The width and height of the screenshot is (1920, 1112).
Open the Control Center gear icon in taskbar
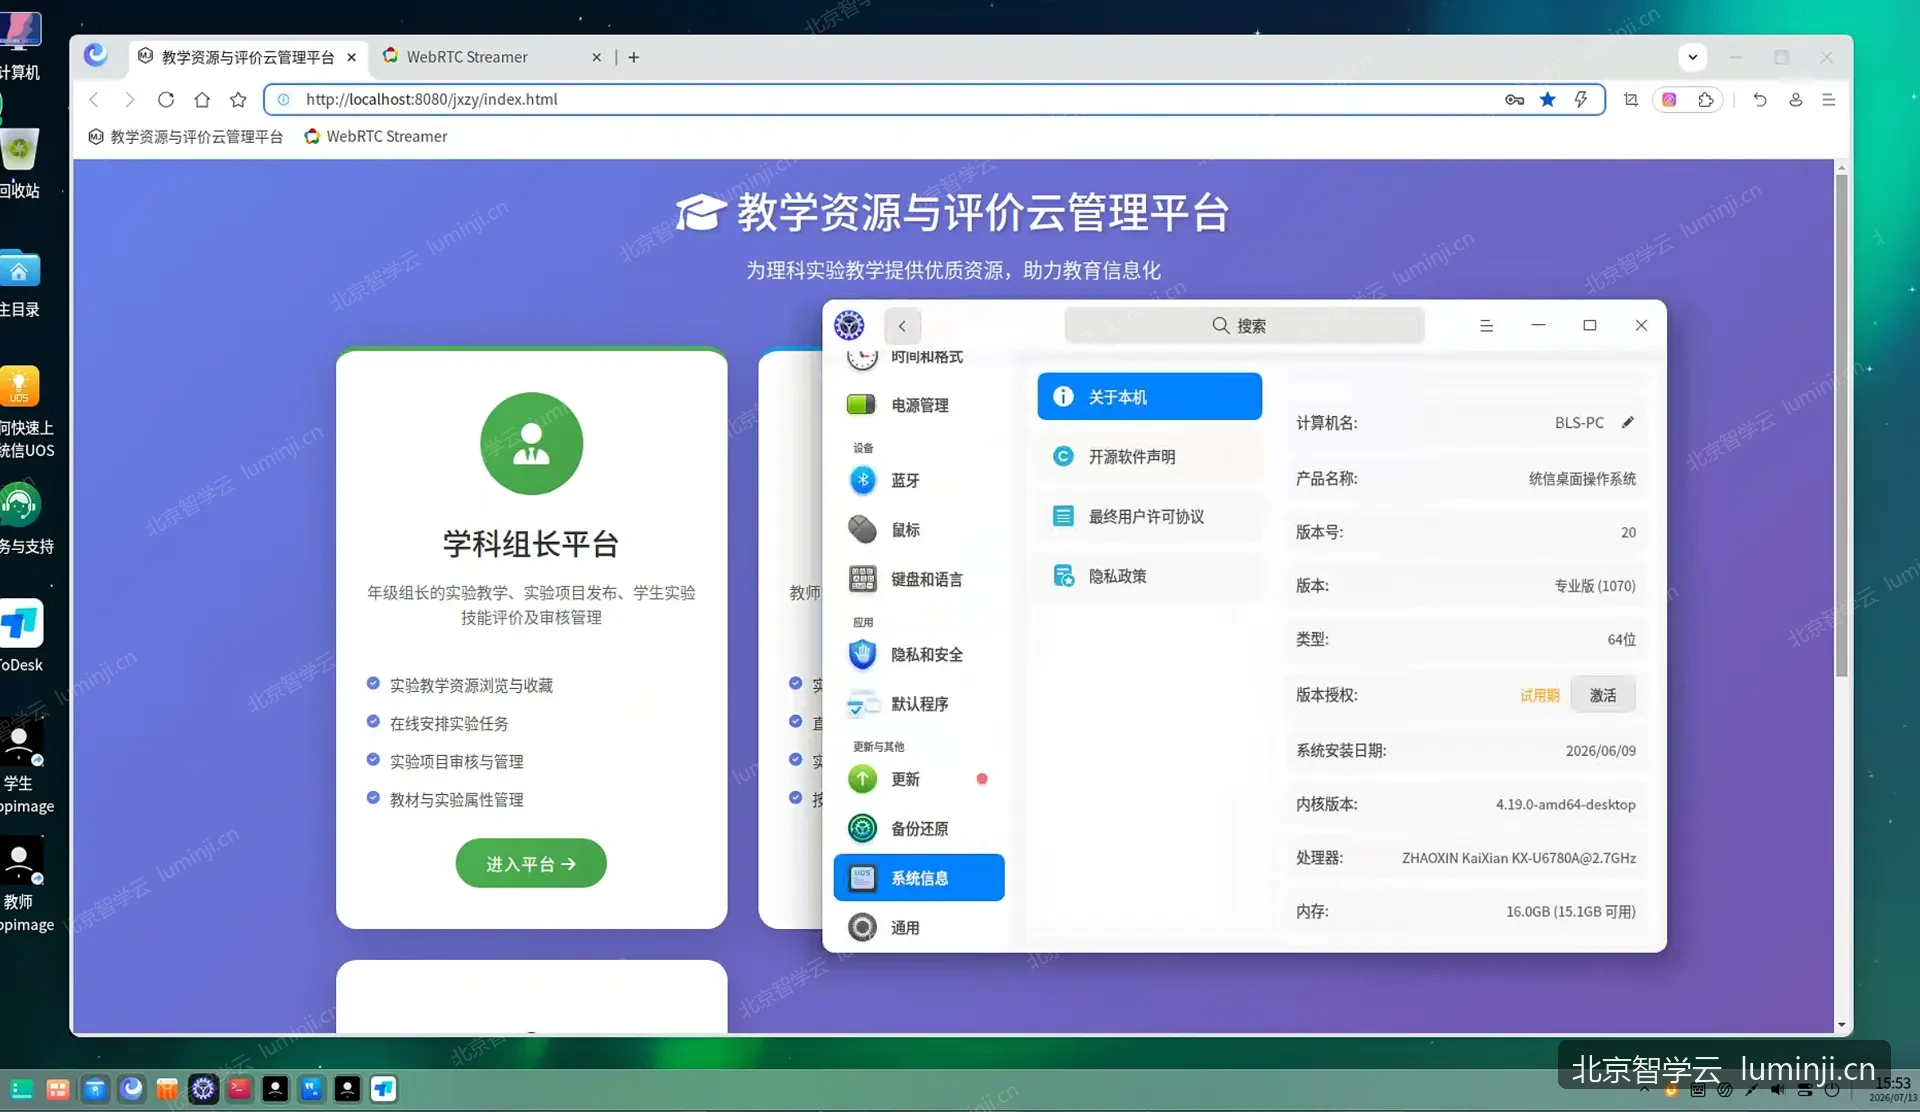tap(203, 1089)
